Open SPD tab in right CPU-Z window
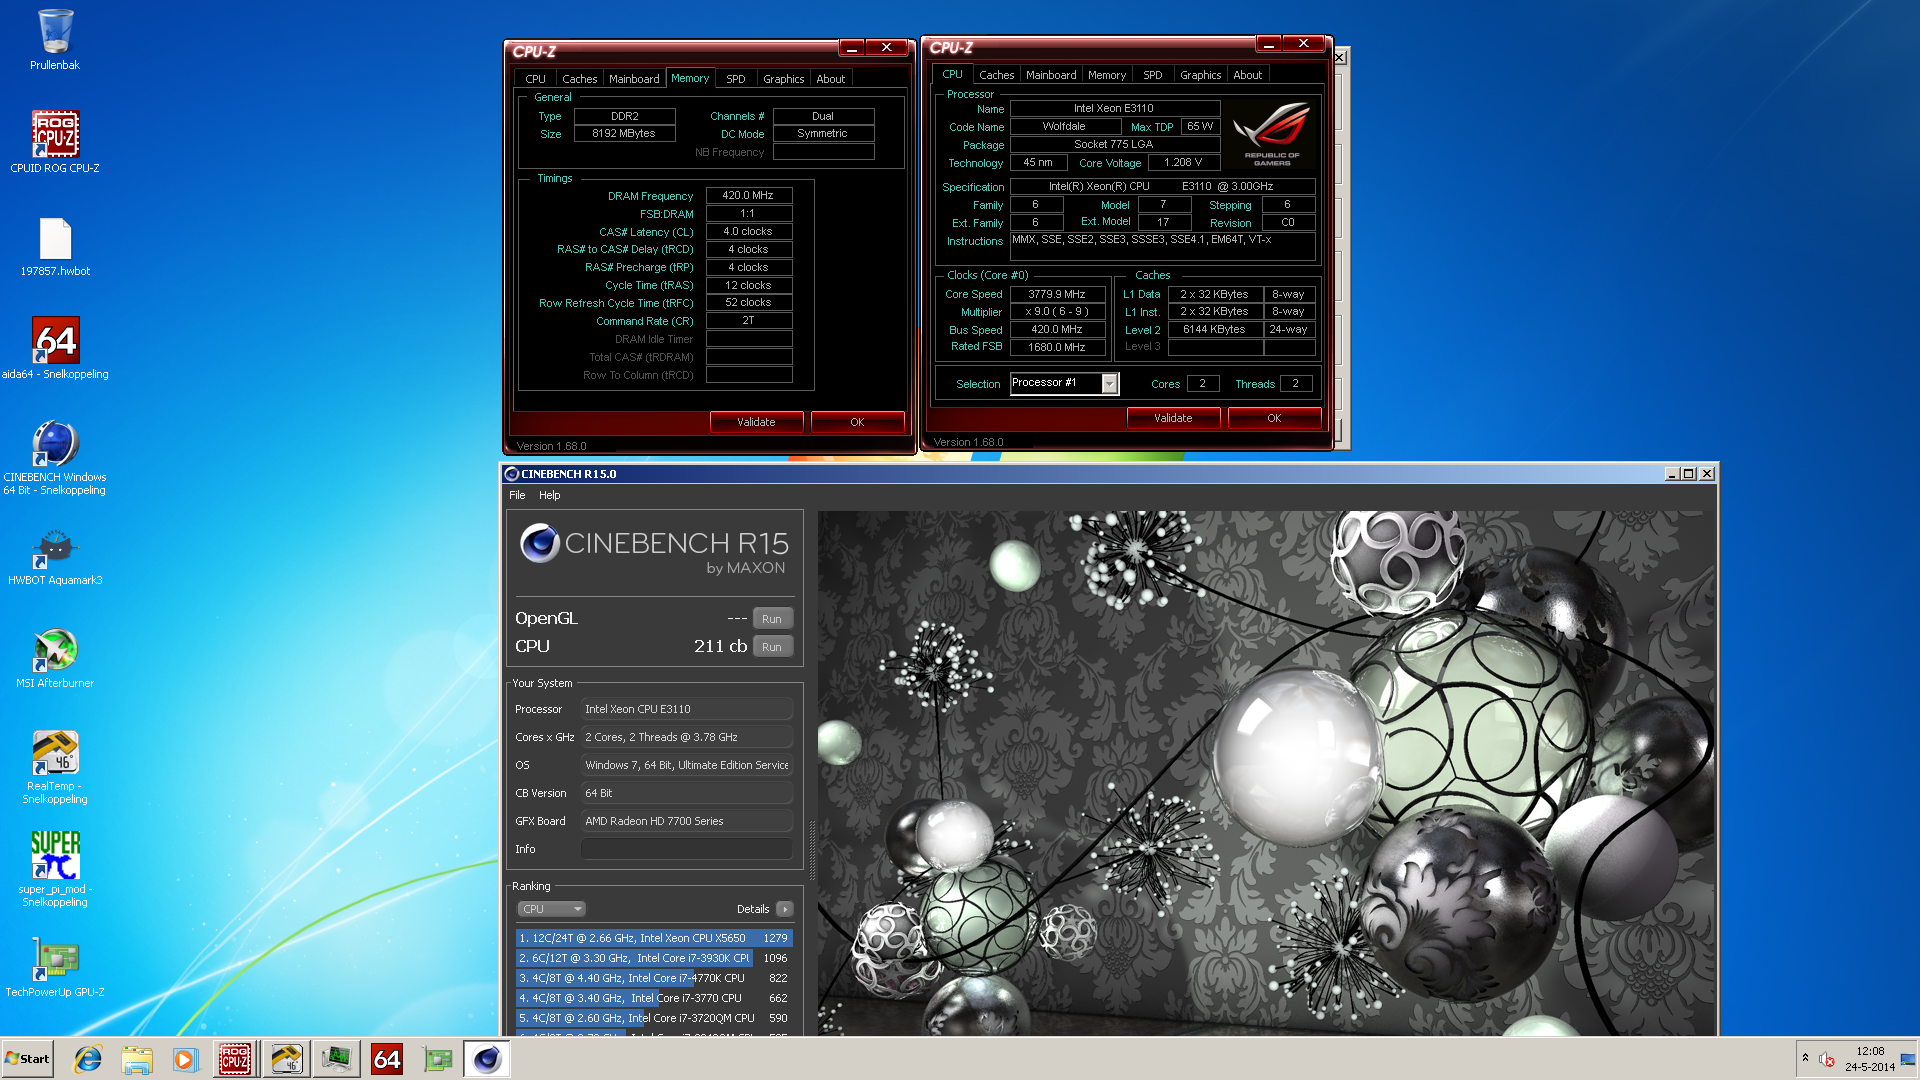Image resolution: width=1920 pixels, height=1080 pixels. [x=1152, y=75]
